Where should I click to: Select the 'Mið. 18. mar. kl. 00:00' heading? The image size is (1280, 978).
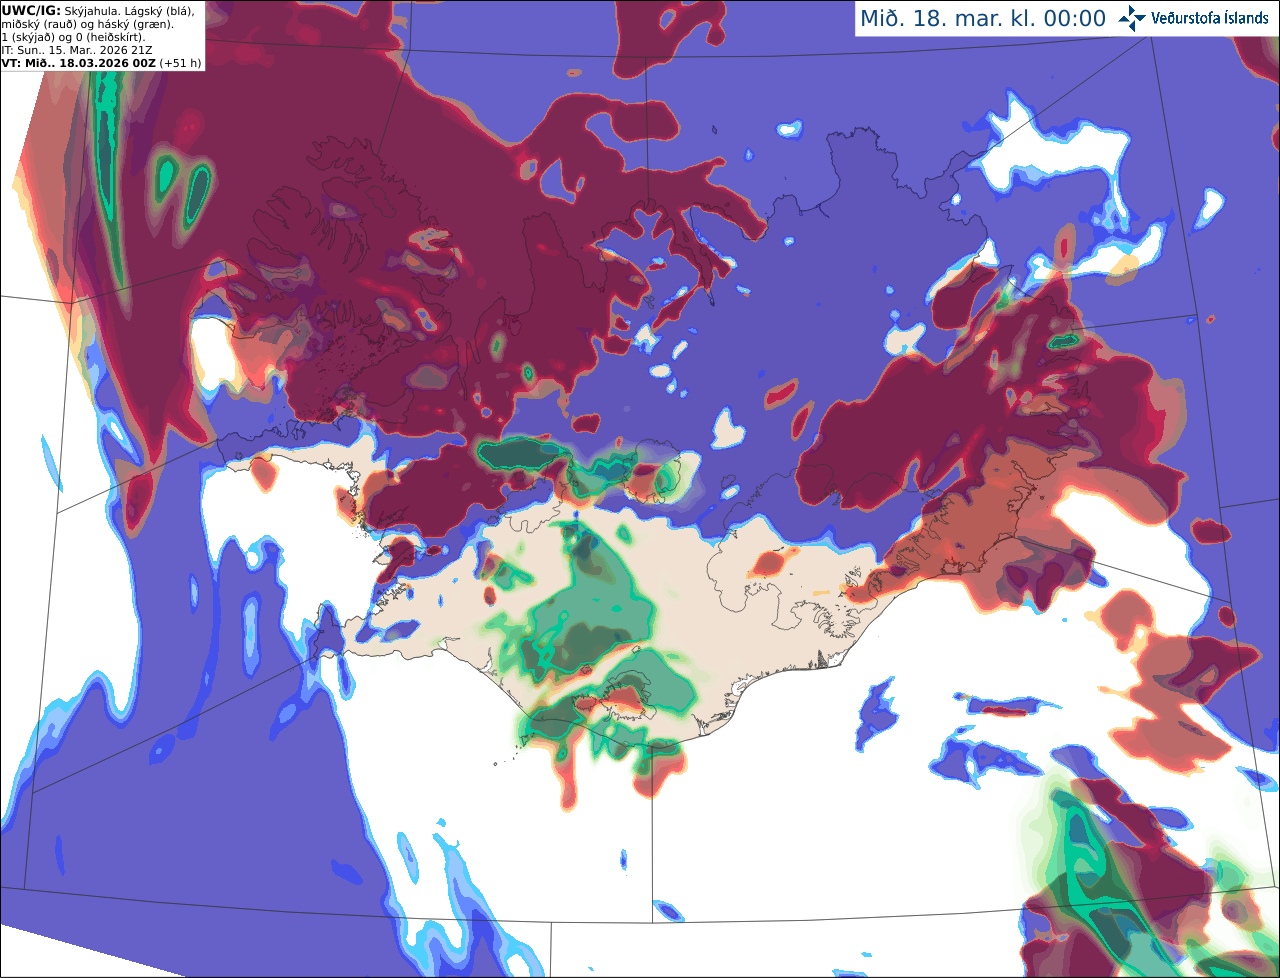pos(983,19)
